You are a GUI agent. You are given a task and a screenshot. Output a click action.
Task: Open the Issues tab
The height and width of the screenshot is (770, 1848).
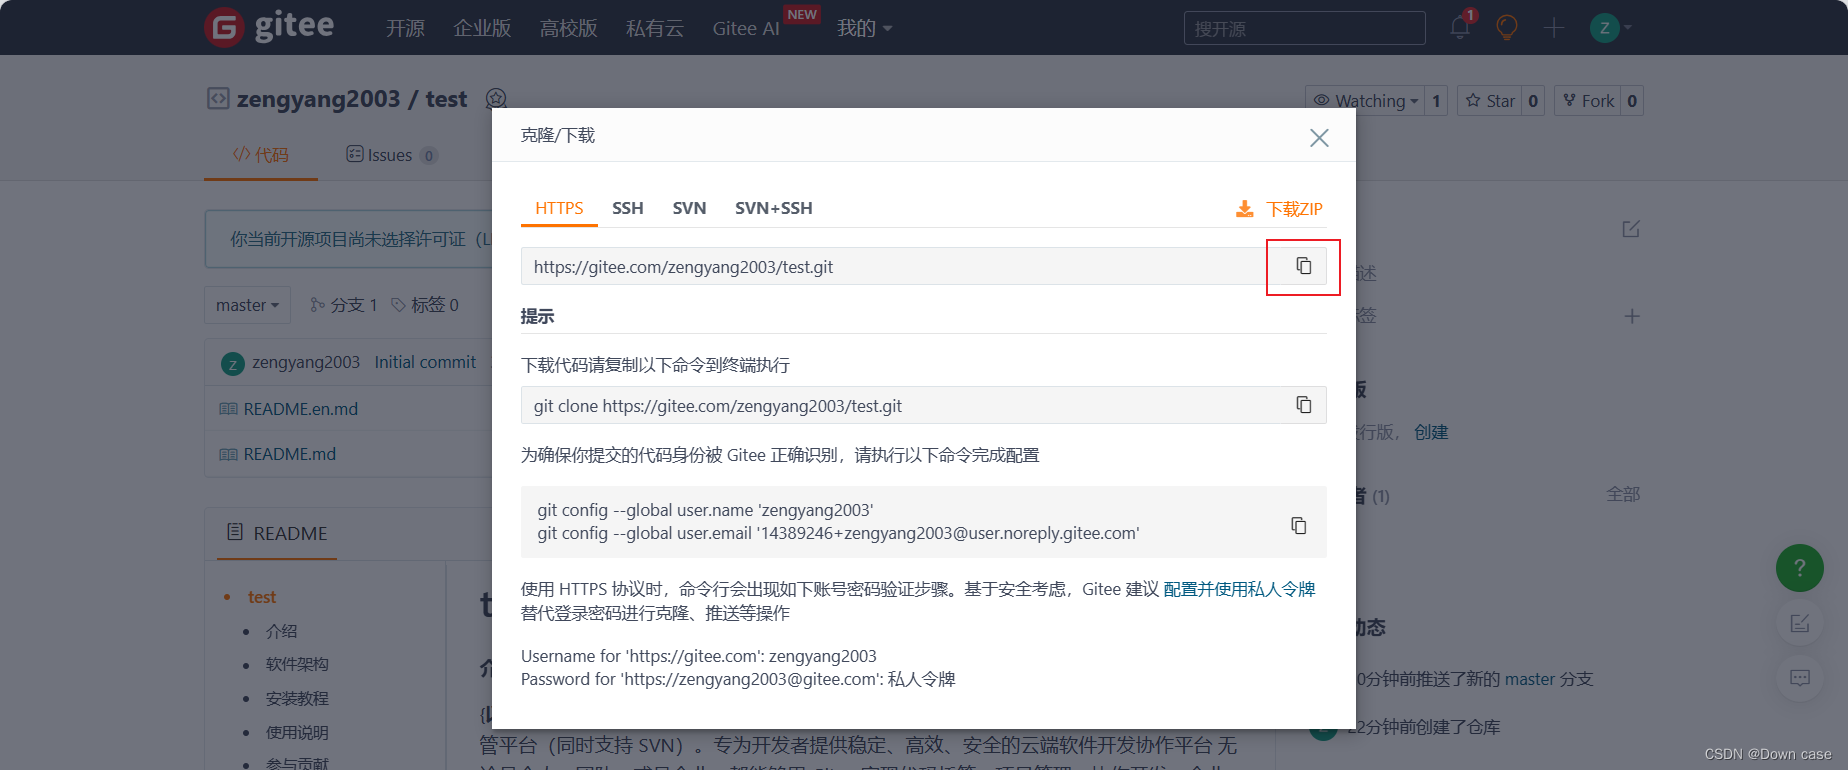[x=391, y=155]
